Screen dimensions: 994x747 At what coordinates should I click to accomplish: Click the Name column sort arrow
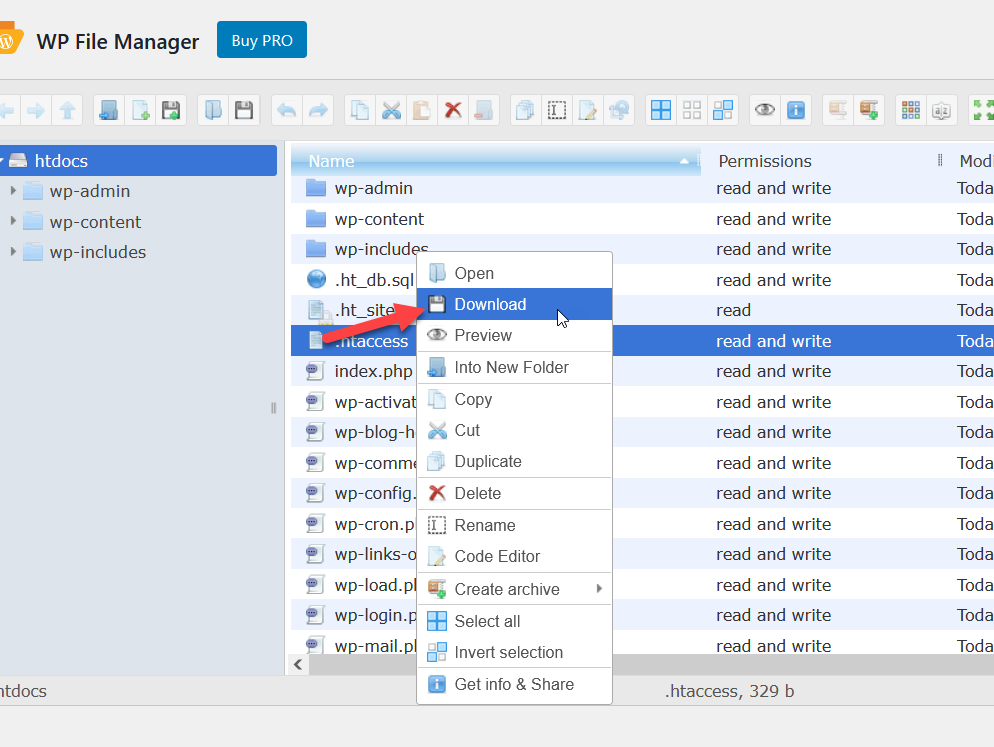[x=684, y=161]
